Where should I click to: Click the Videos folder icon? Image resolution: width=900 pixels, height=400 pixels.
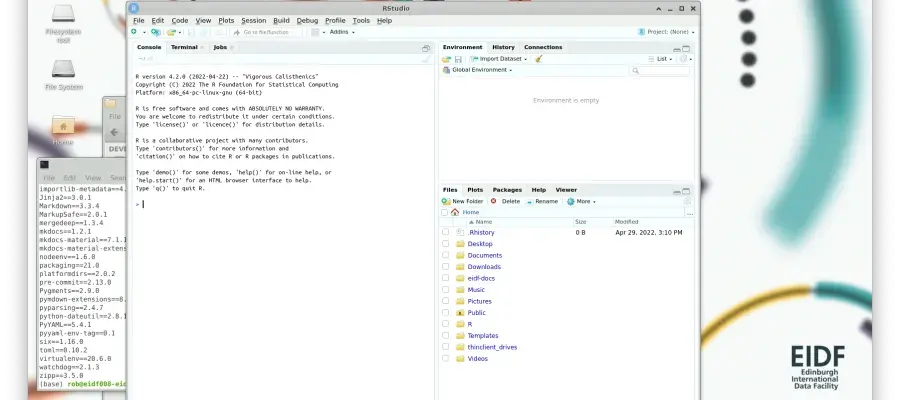[460, 359]
